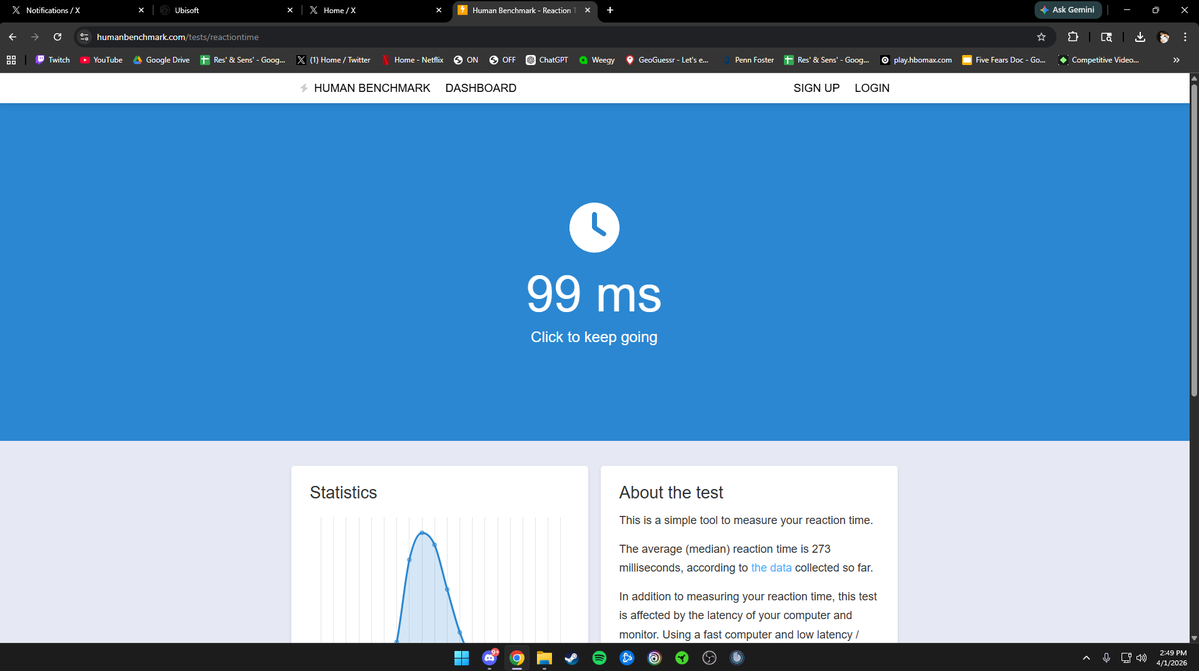Open the new tab plus button

click(609, 11)
